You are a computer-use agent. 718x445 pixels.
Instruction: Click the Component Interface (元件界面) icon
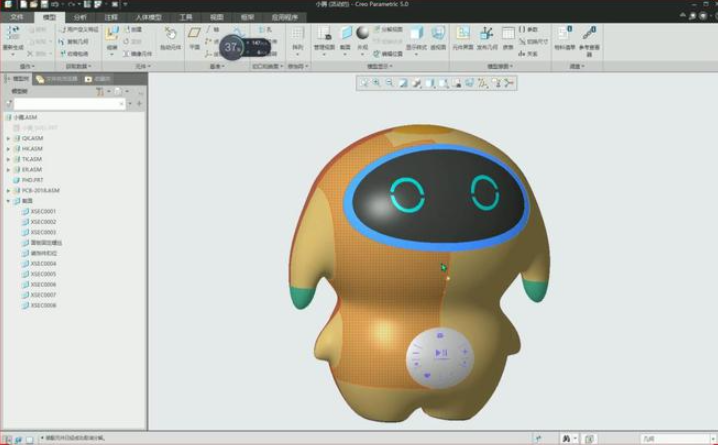click(463, 38)
